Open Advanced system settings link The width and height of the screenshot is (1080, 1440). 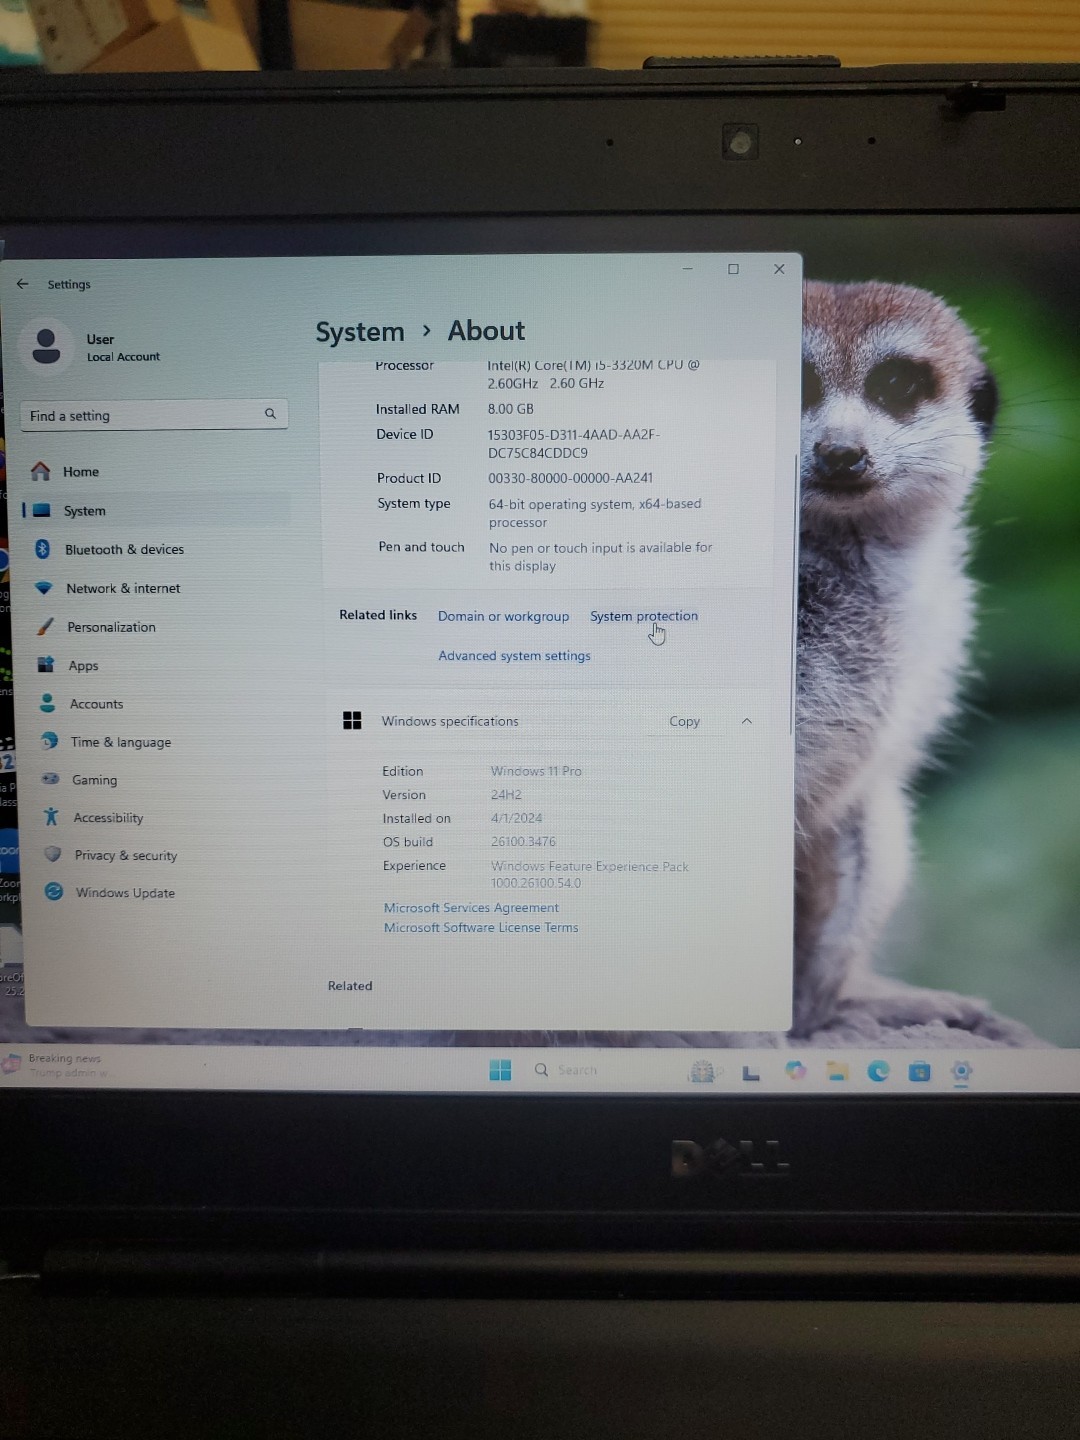[514, 656]
